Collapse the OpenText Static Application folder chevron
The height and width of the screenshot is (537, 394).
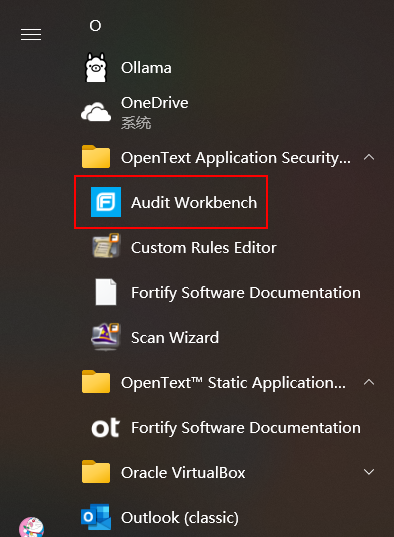coord(369,382)
